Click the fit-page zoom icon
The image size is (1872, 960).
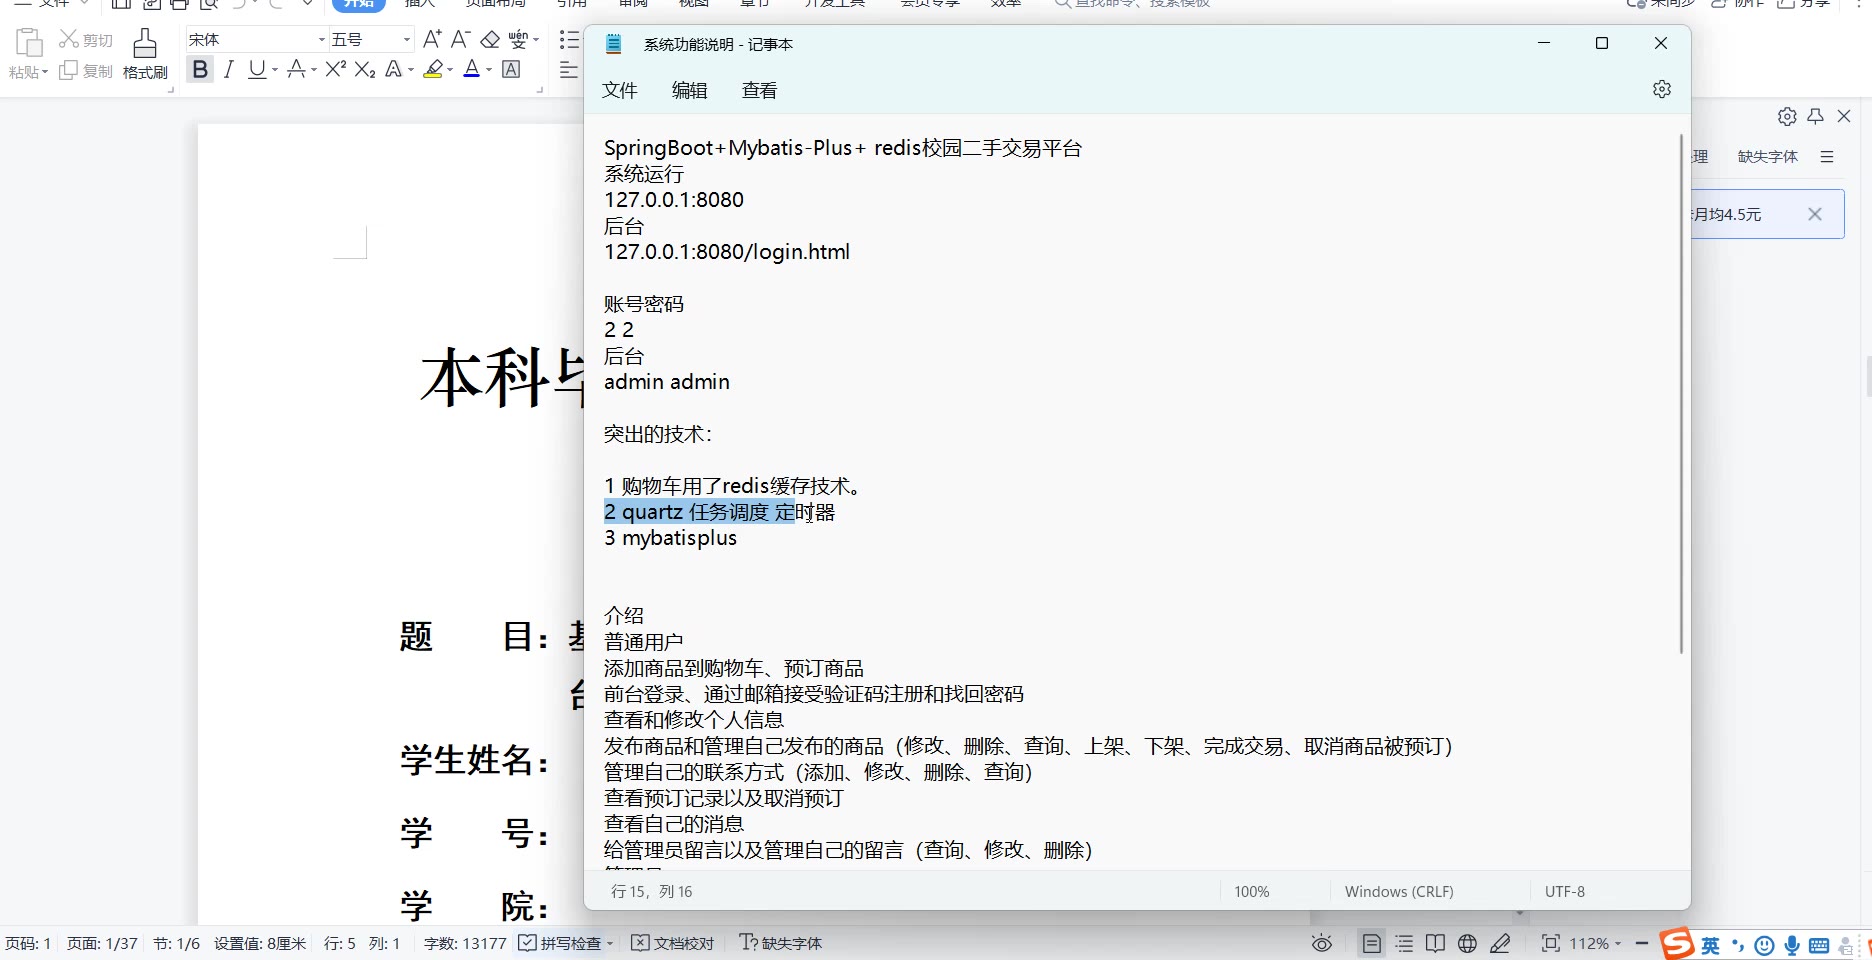[x=1550, y=943]
